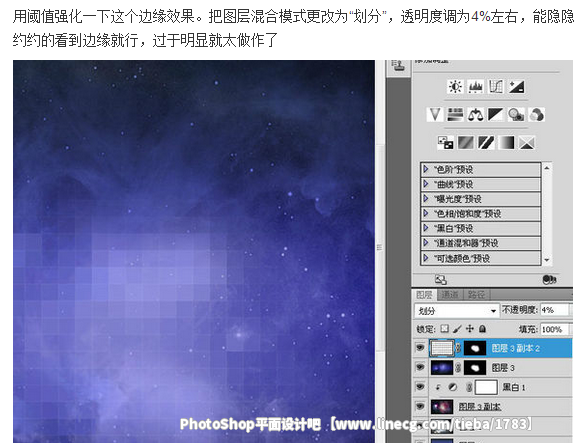588x443 pixels.
Task: Hide the 图层 3 副本 layer
Action: (420, 406)
